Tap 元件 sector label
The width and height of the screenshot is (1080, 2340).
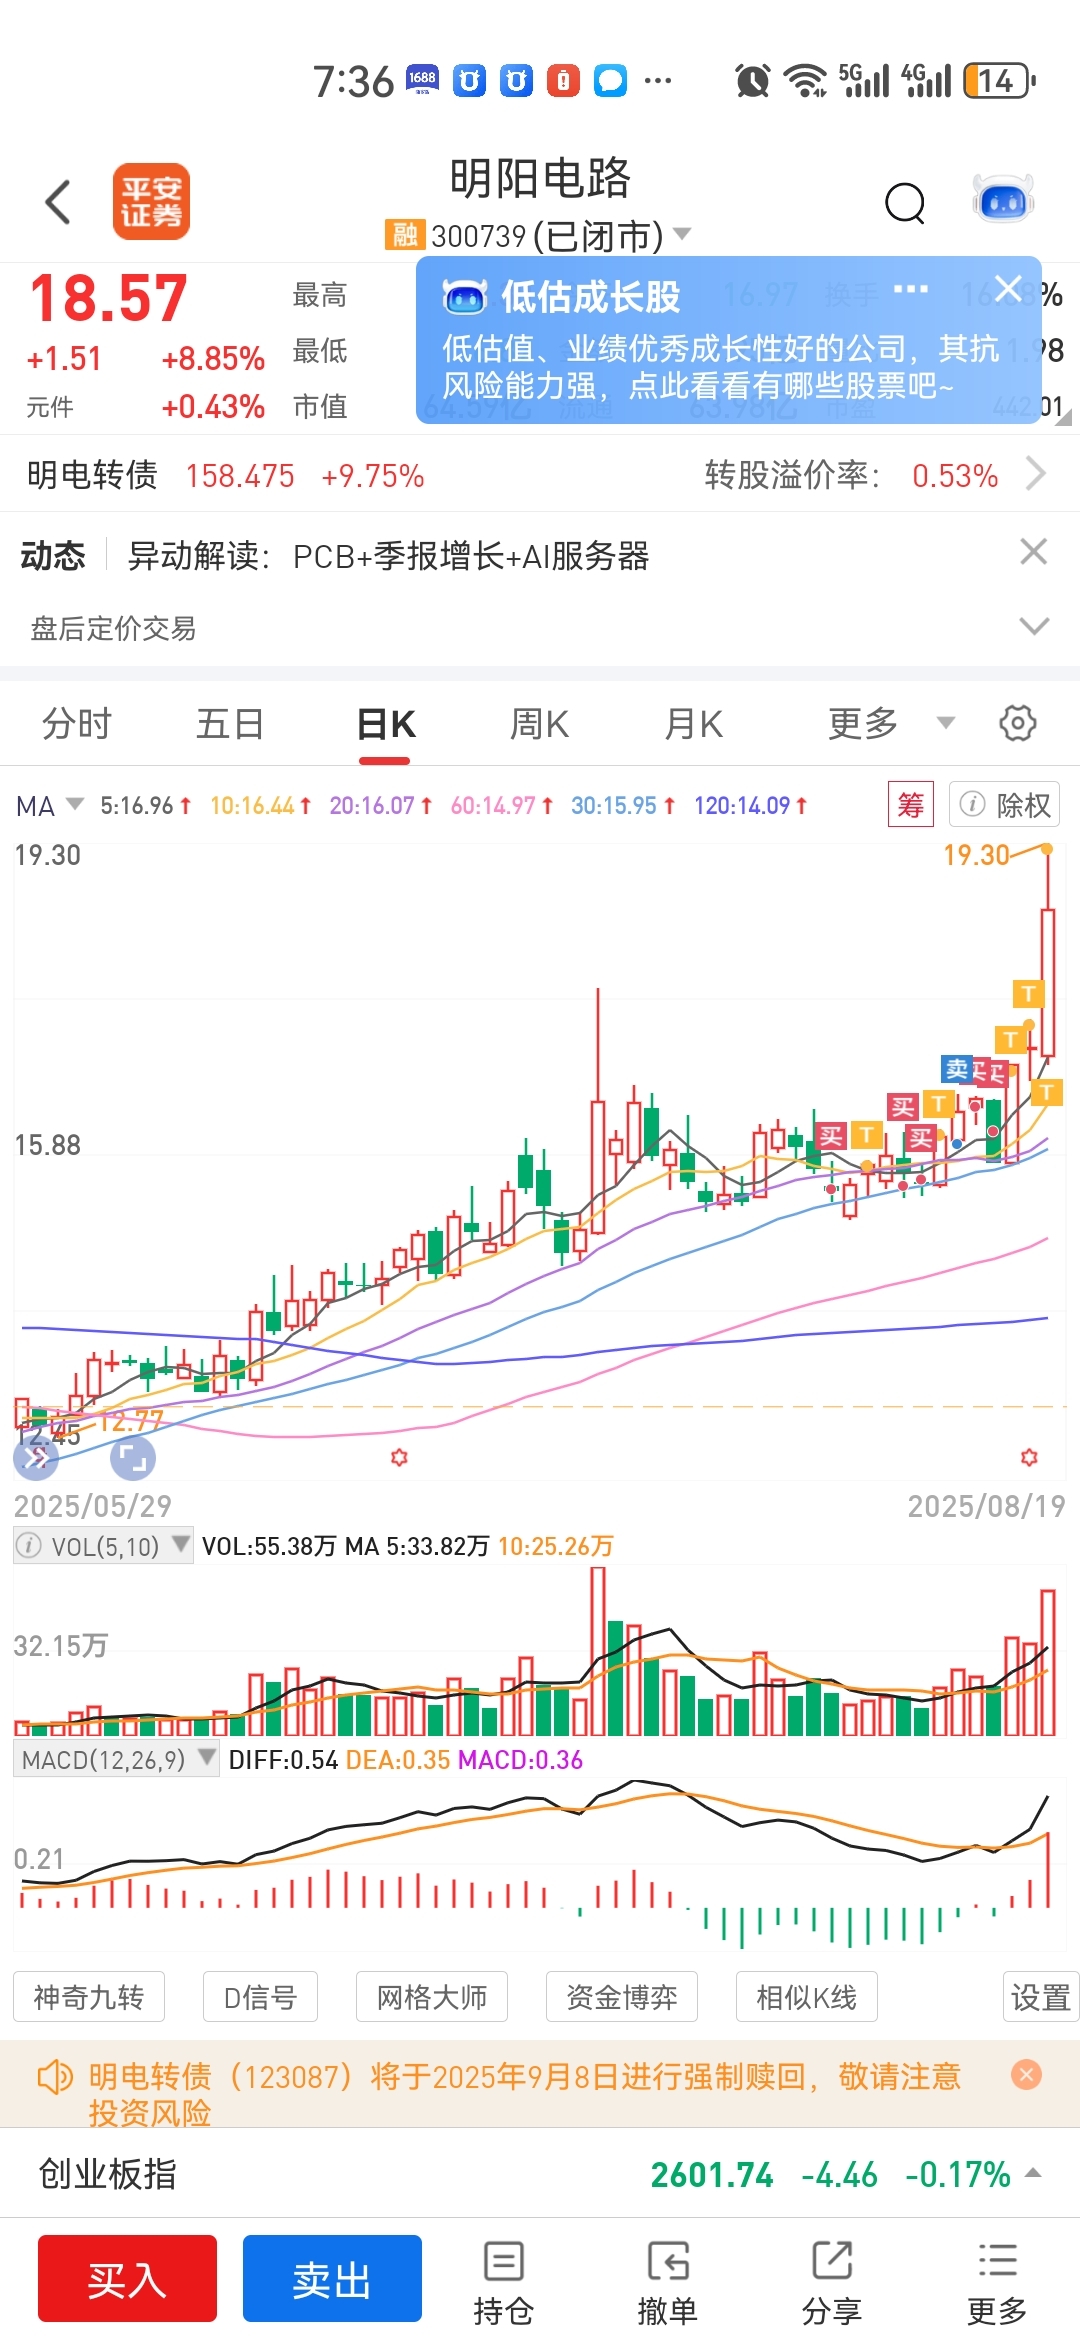[x=50, y=407]
